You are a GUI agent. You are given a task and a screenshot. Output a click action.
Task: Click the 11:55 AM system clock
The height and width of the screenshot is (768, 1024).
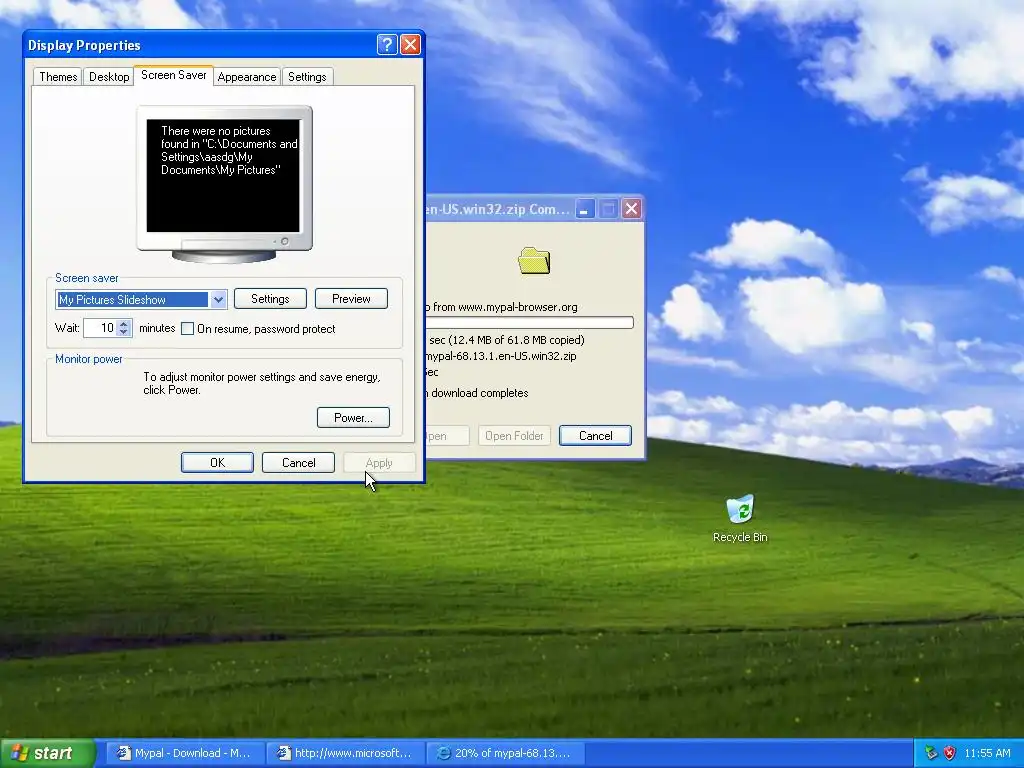coord(987,753)
